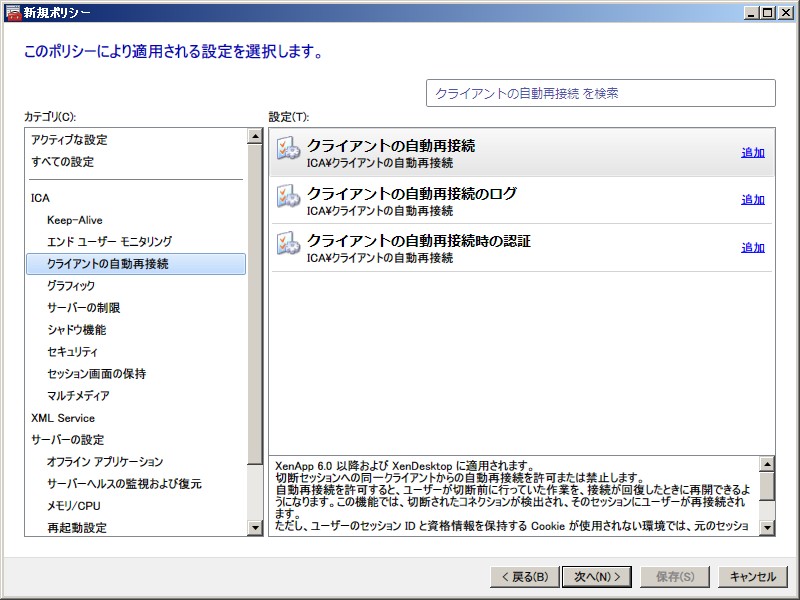Open the グラフィック category

click(71, 286)
